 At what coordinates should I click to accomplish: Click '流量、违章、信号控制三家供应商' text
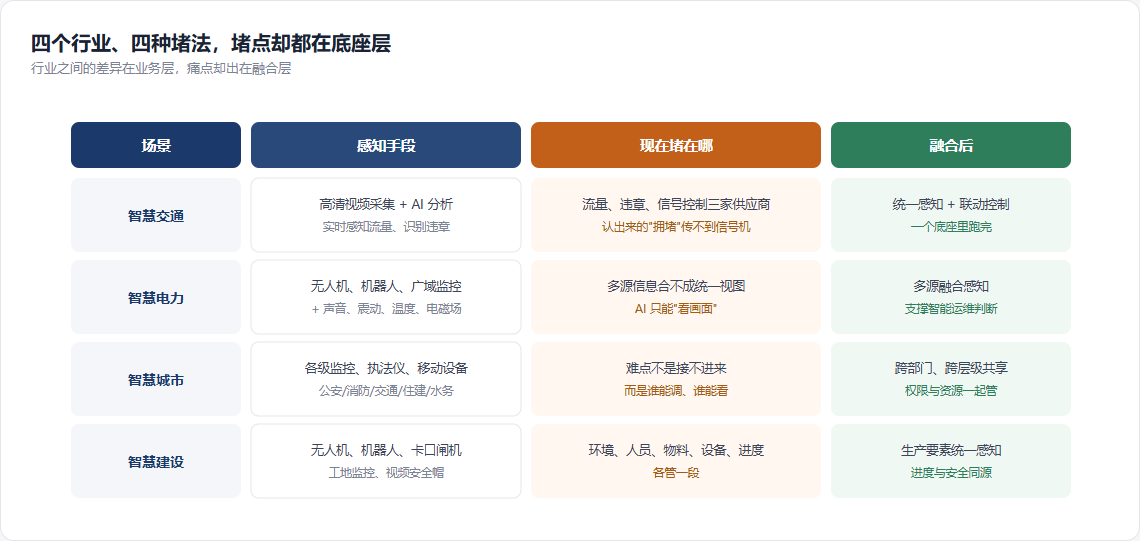pos(676,204)
